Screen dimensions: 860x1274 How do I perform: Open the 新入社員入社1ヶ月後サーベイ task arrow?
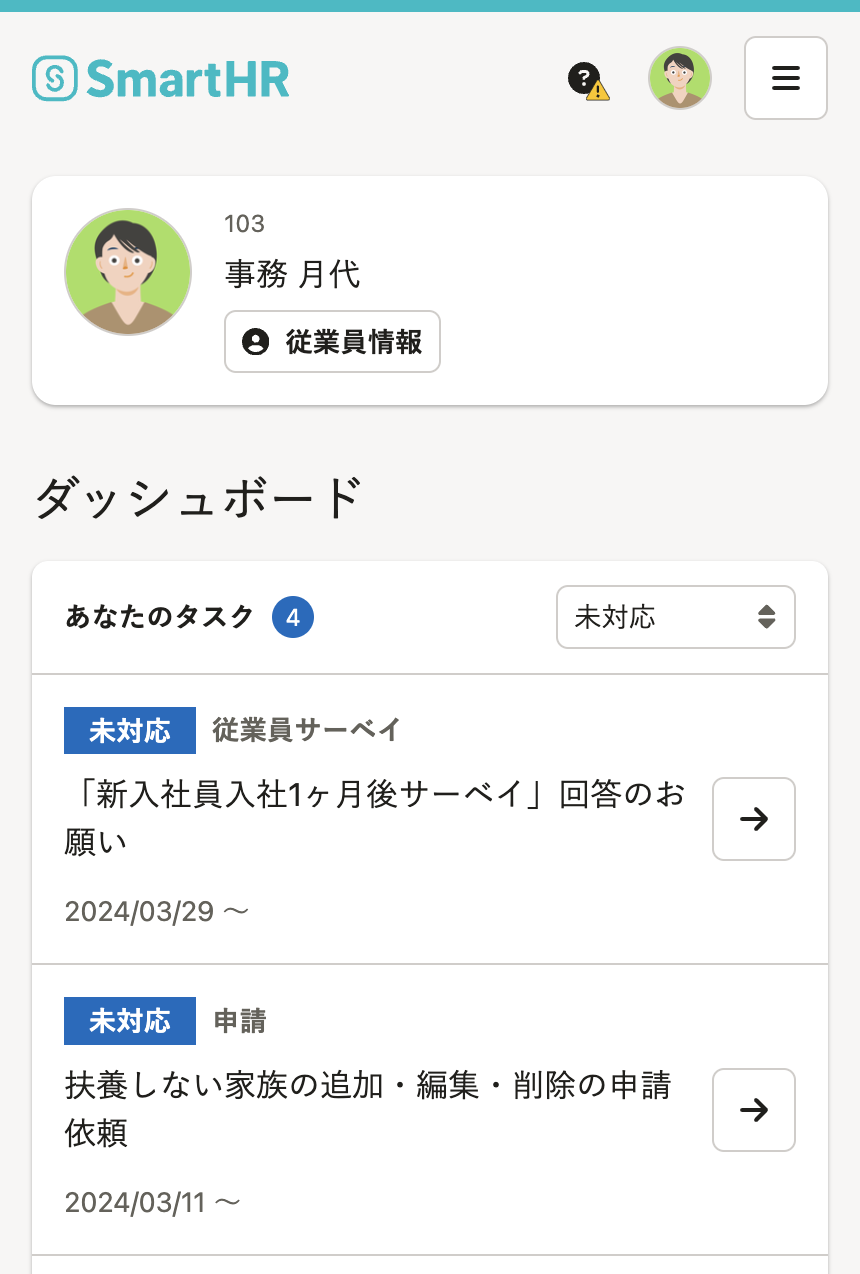(x=753, y=819)
